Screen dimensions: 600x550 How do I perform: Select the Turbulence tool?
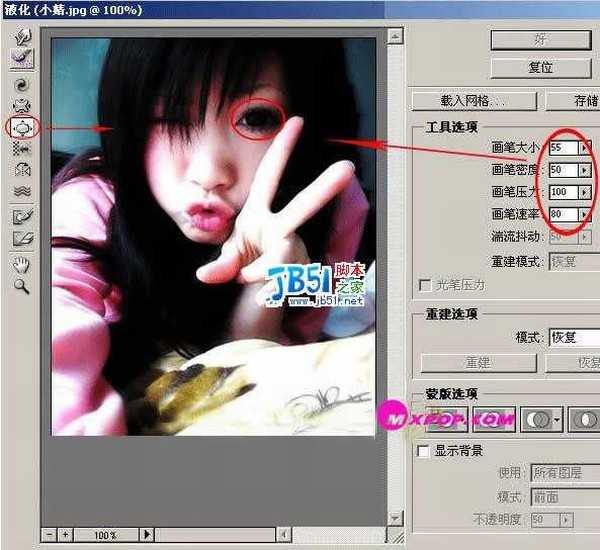click(22, 190)
